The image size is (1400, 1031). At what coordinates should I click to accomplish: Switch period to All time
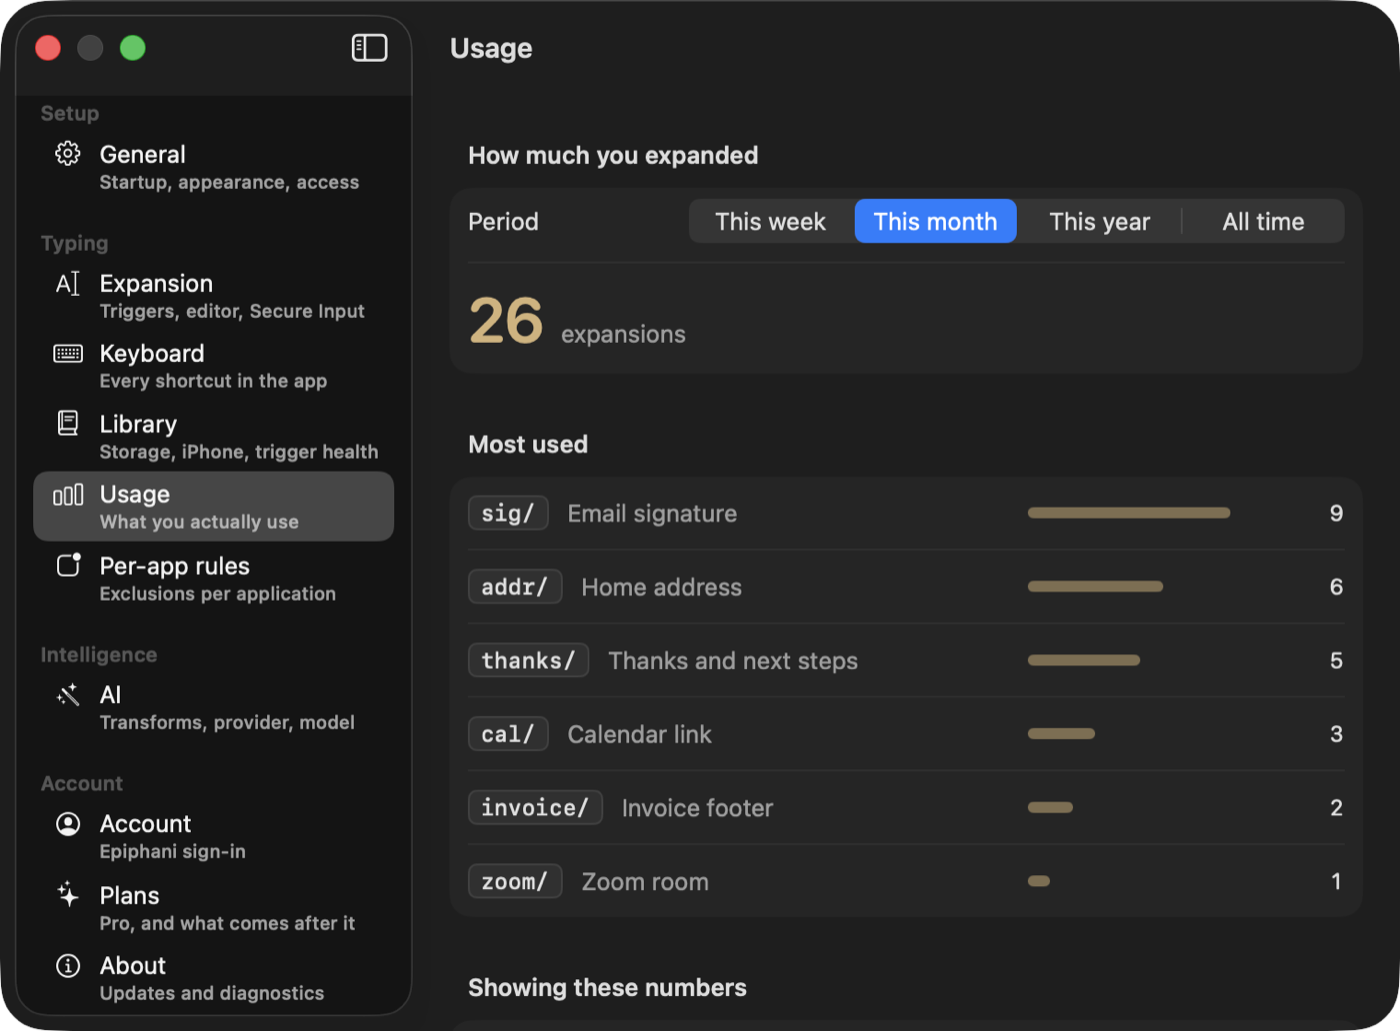coord(1263,221)
